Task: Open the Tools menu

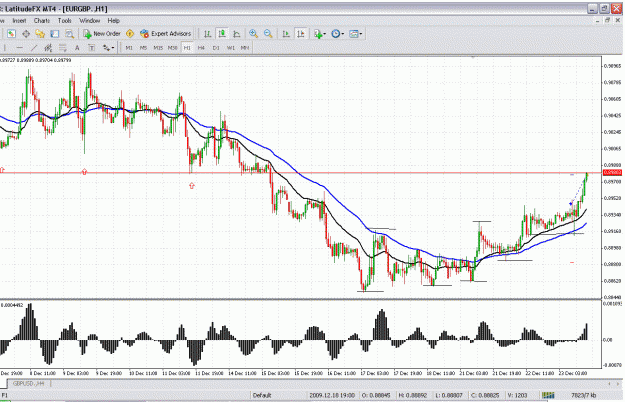Action: (x=65, y=21)
